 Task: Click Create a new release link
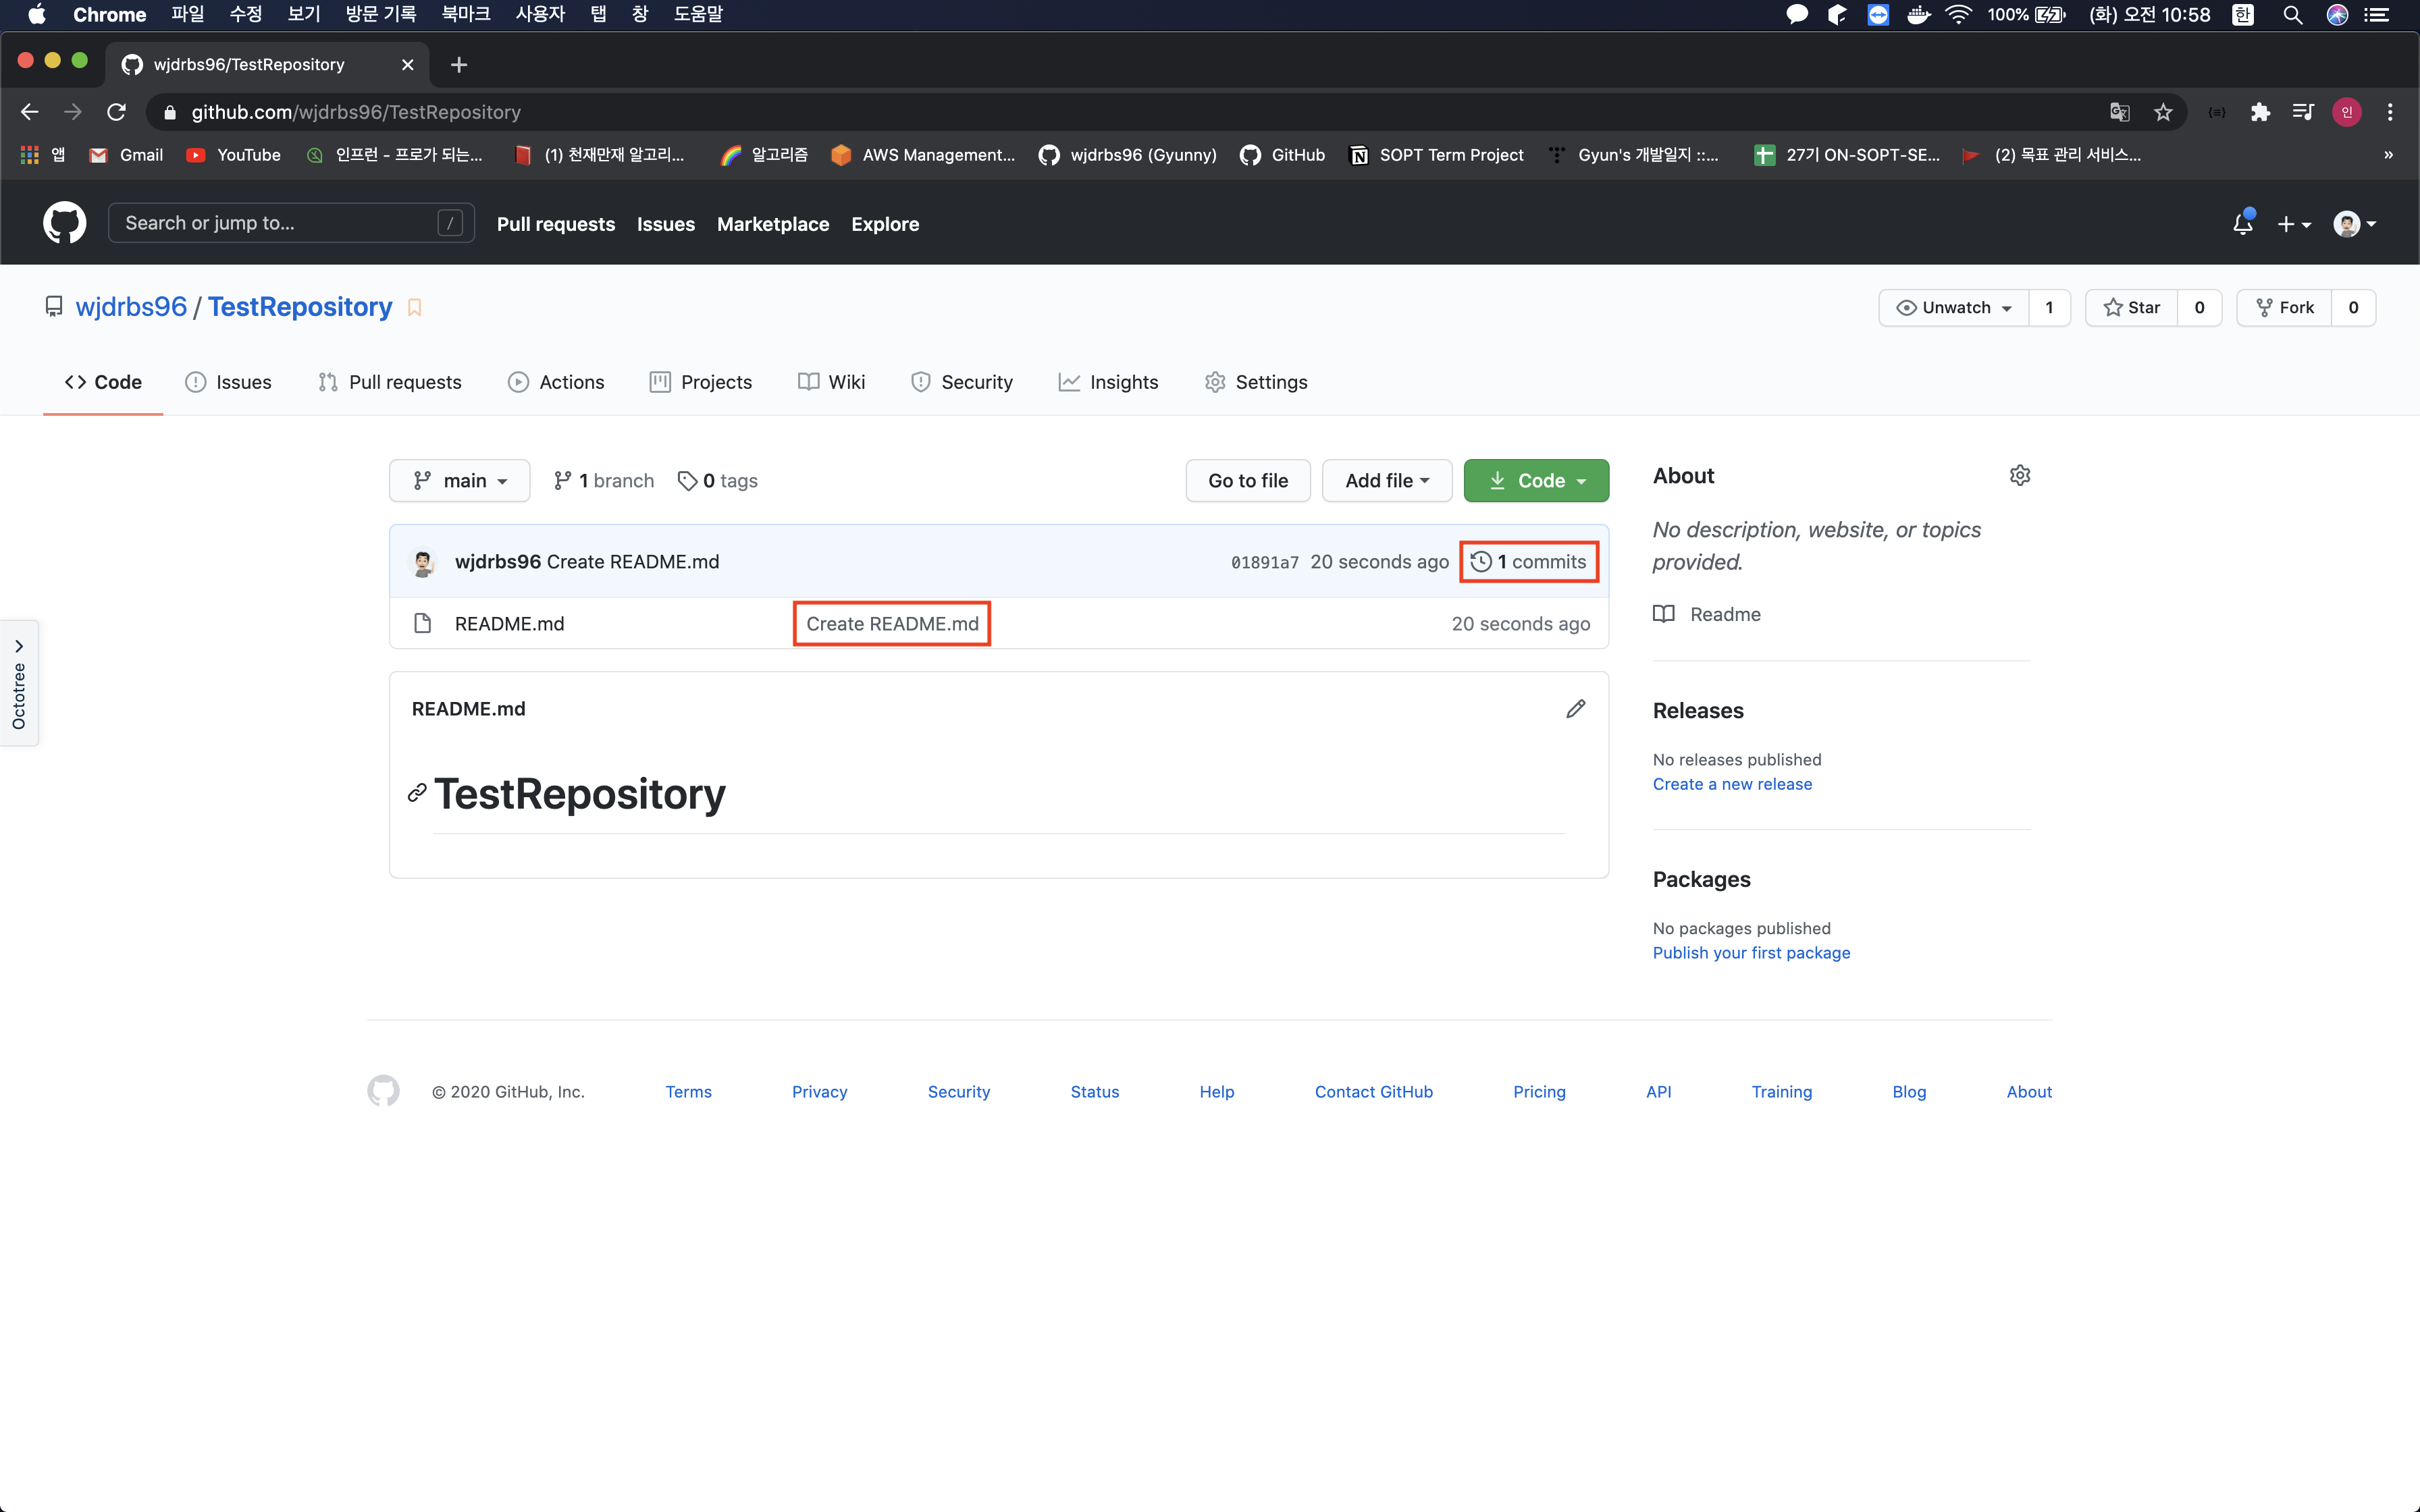pyautogui.click(x=1732, y=784)
